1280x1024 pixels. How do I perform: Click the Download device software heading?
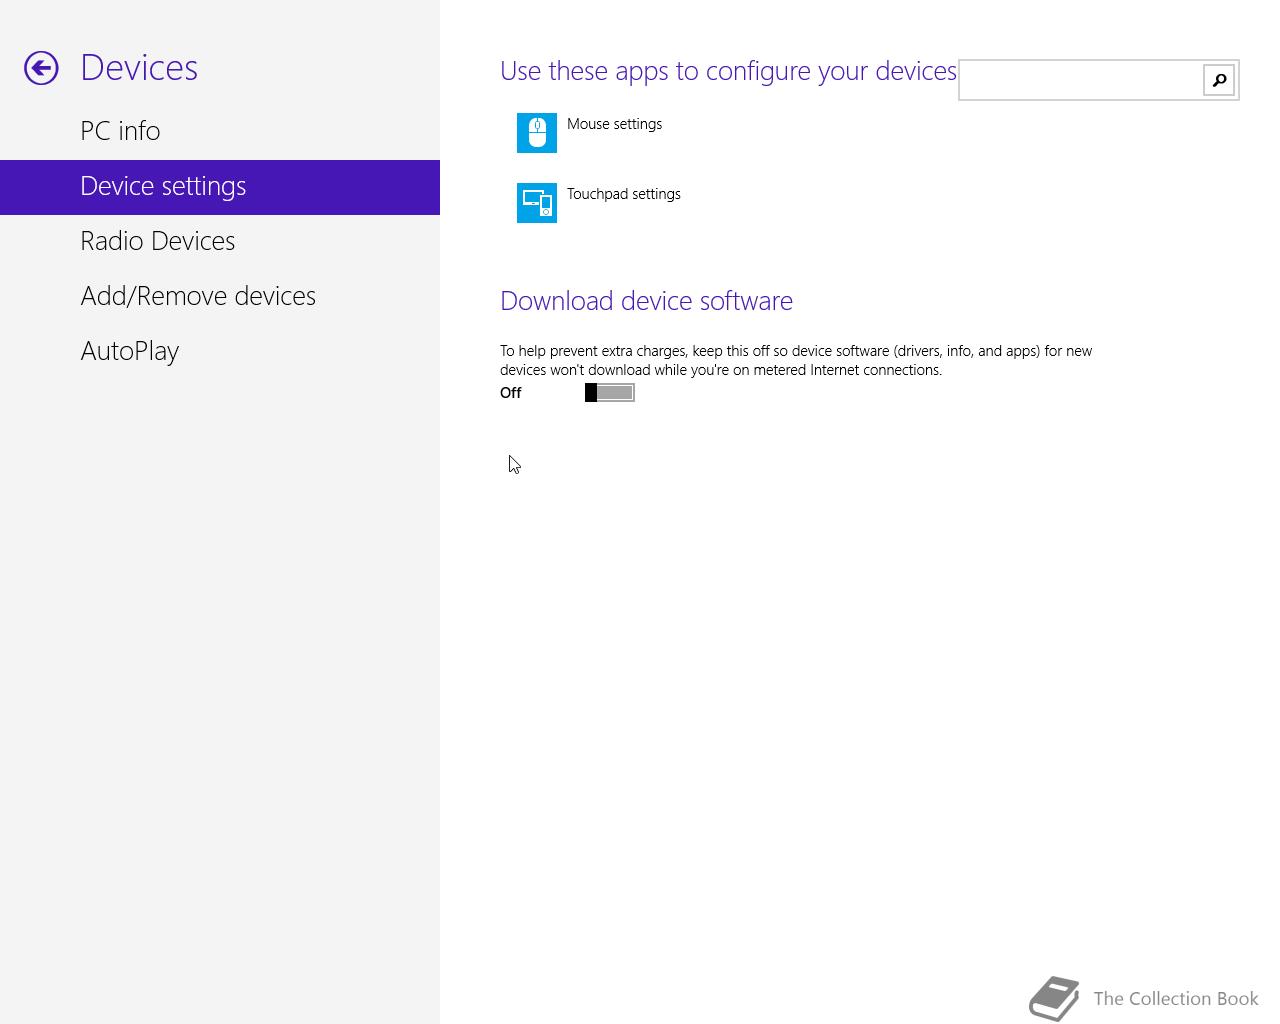tap(646, 301)
